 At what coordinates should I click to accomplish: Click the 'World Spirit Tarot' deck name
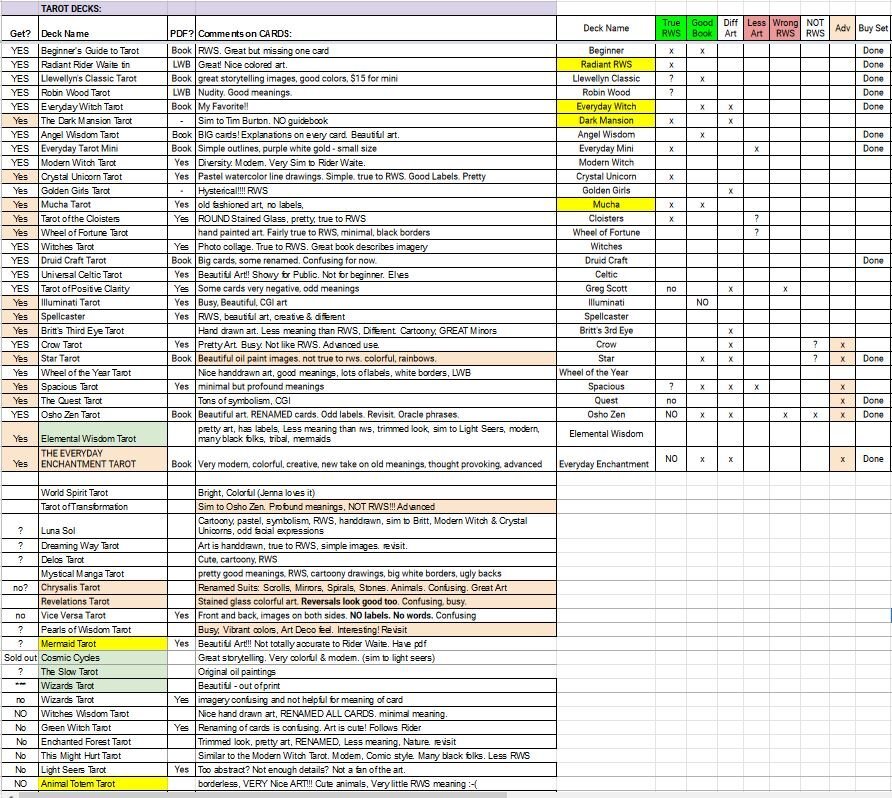(76, 492)
